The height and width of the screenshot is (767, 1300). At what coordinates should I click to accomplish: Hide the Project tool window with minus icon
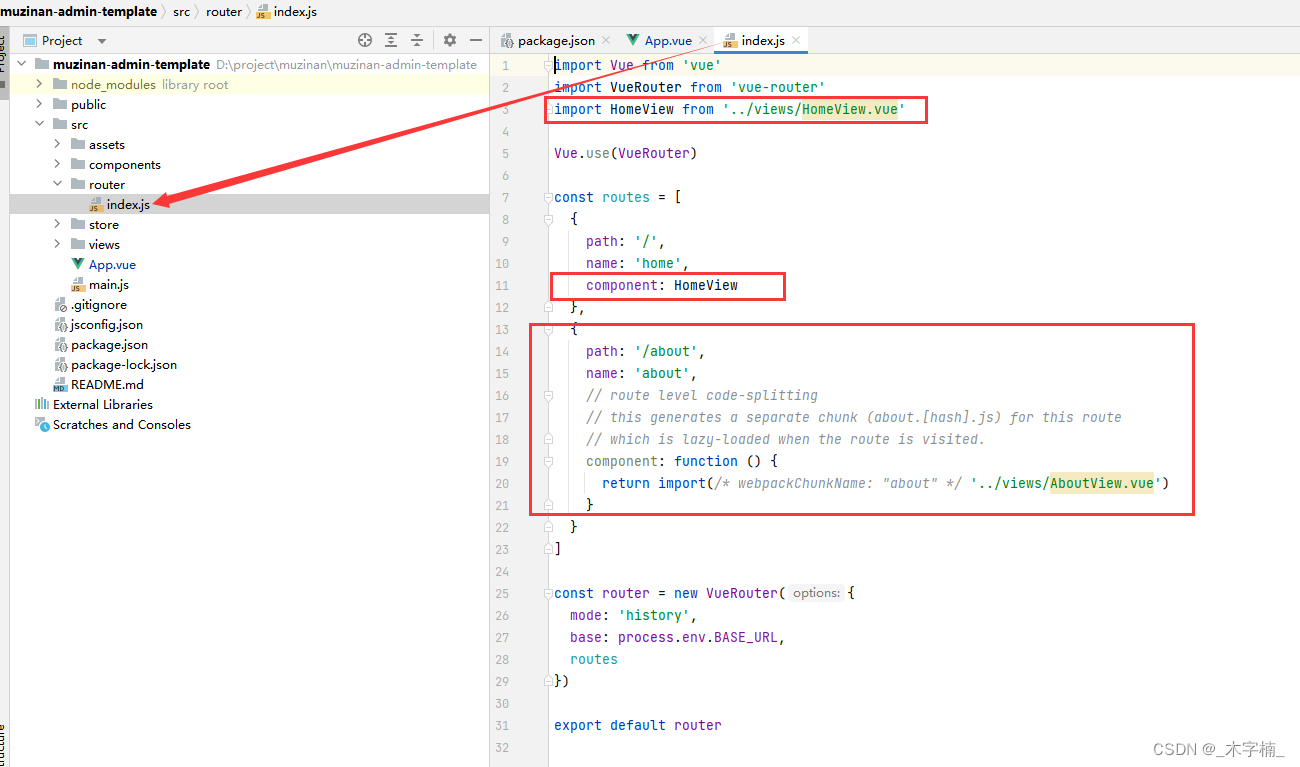tap(476, 41)
